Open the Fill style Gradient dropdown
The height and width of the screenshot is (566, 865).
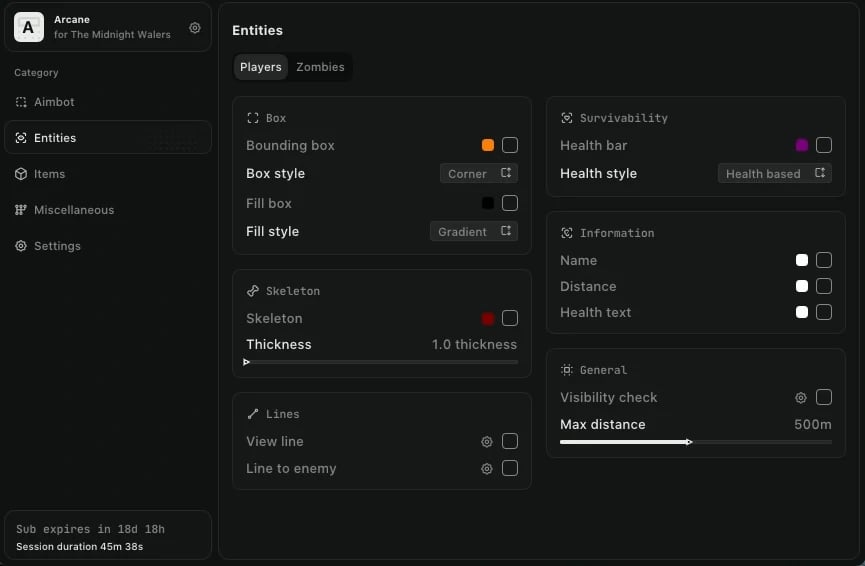[x=474, y=231]
